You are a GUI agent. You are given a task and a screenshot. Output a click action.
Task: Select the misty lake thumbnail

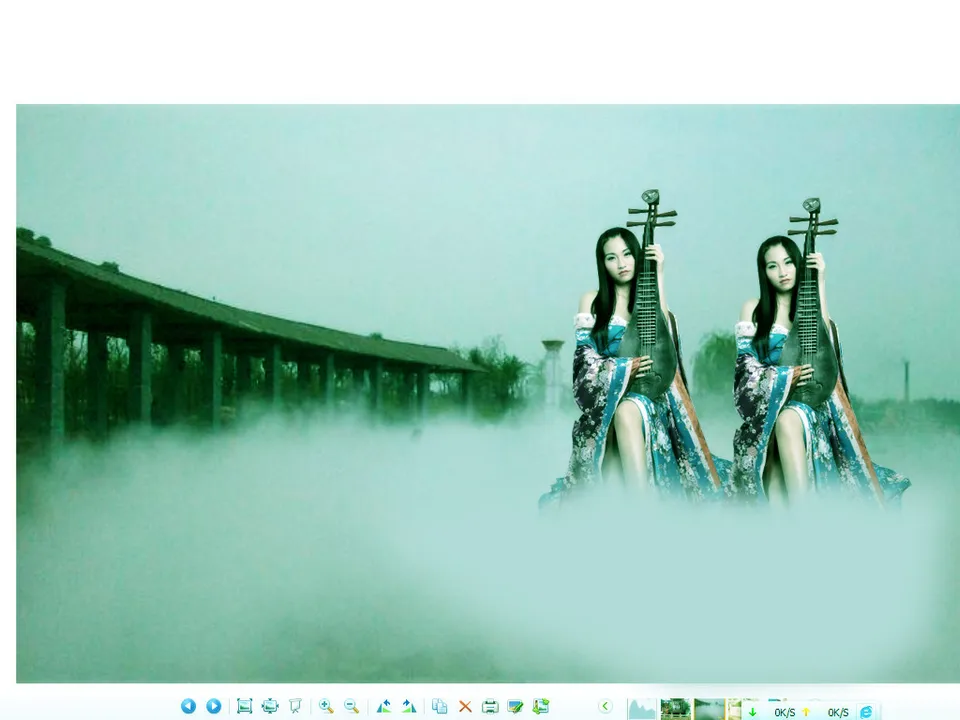[709, 709]
